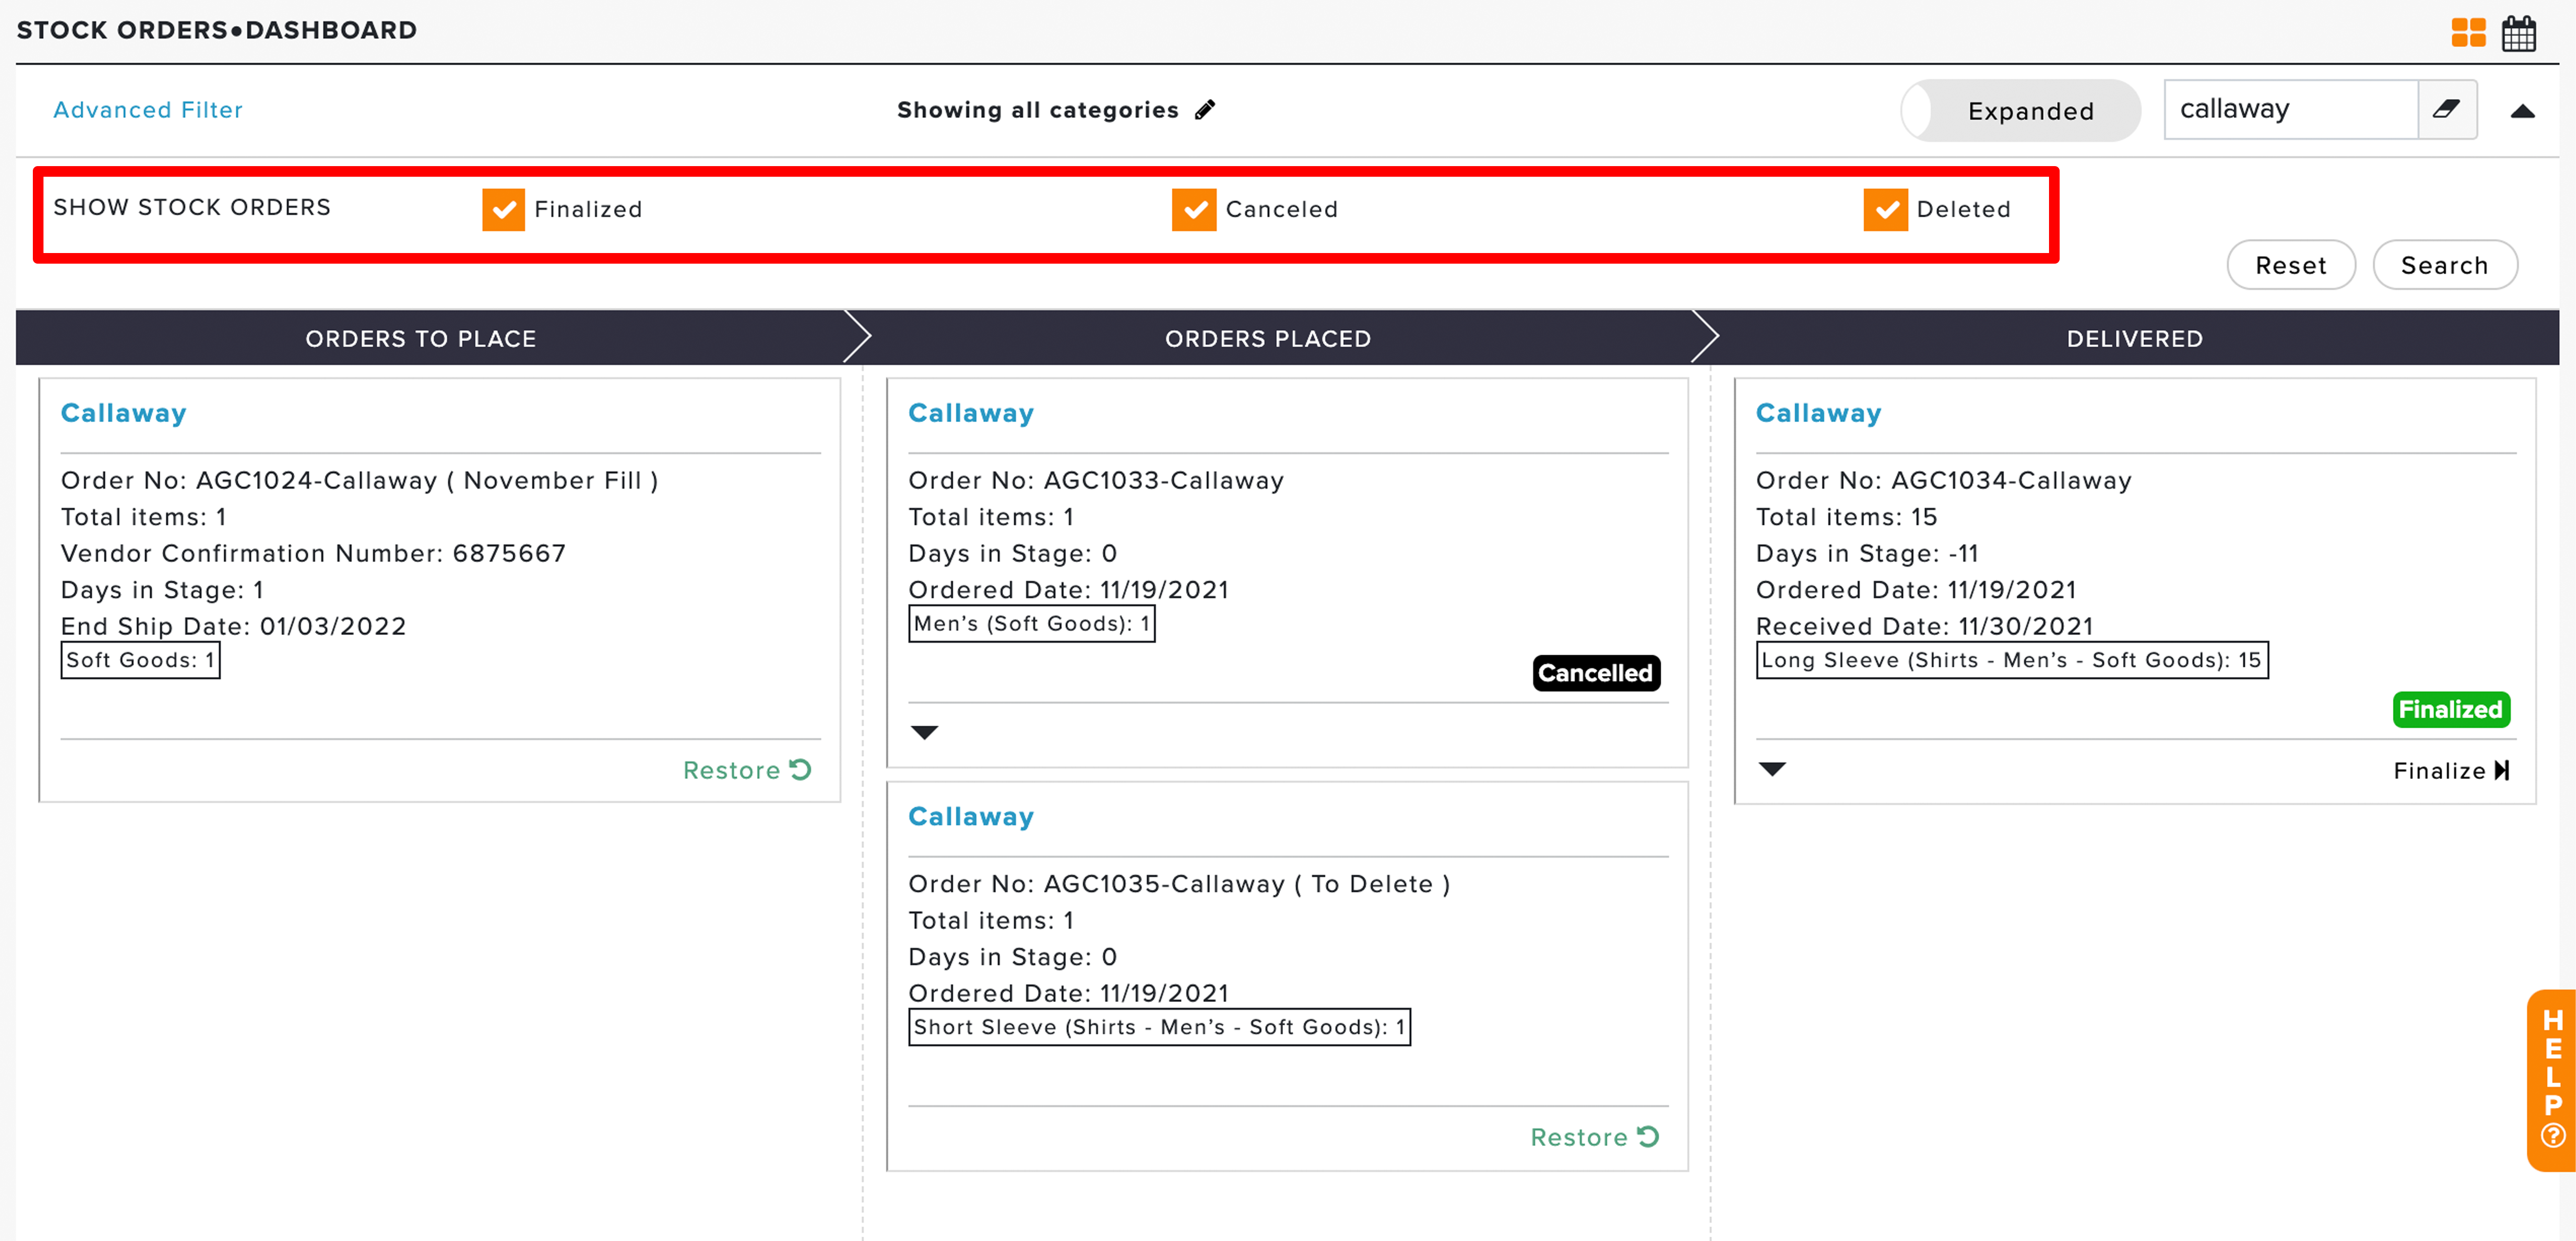Image resolution: width=2576 pixels, height=1241 pixels.
Task: Select the Delivered stage header
Action: 2134,338
